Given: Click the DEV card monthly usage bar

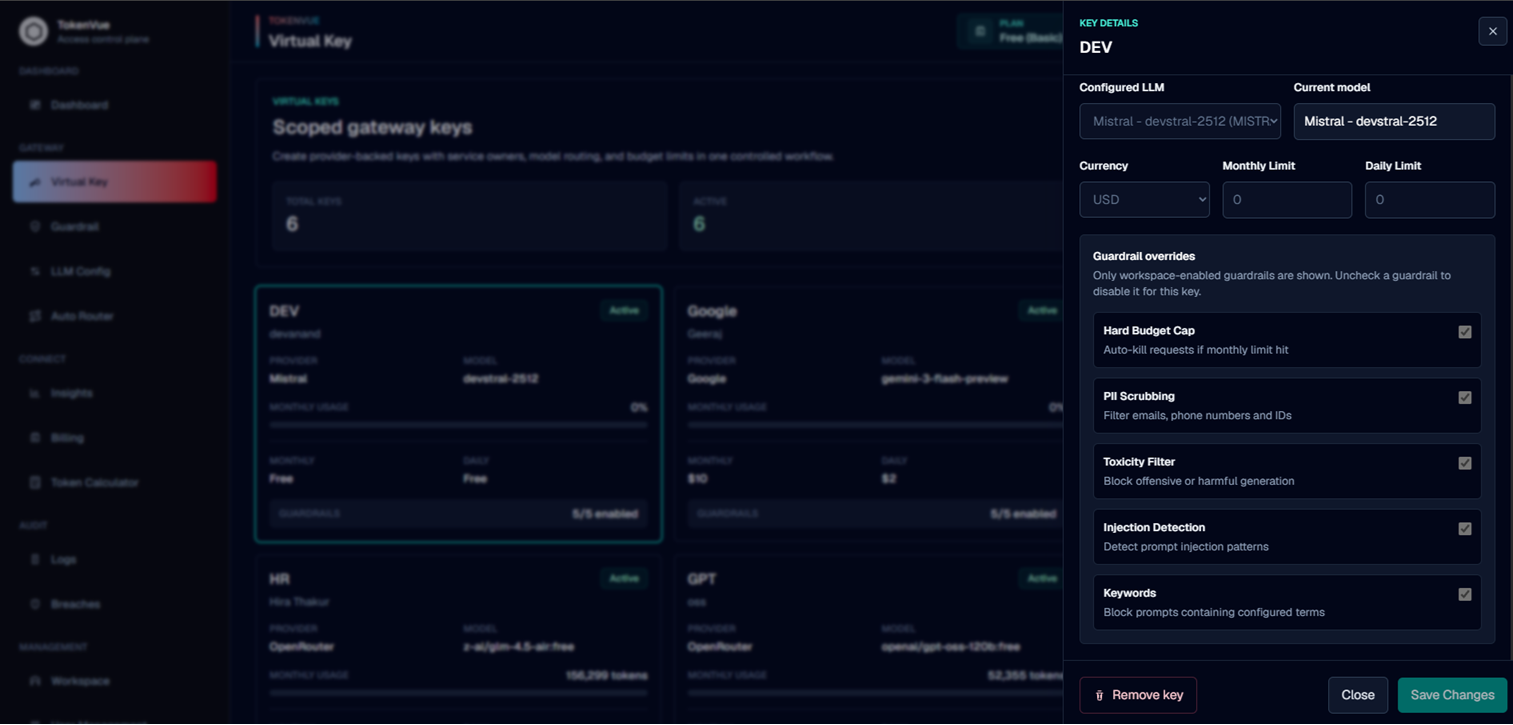Looking at the screenshot, I should [x=458, y=425].
